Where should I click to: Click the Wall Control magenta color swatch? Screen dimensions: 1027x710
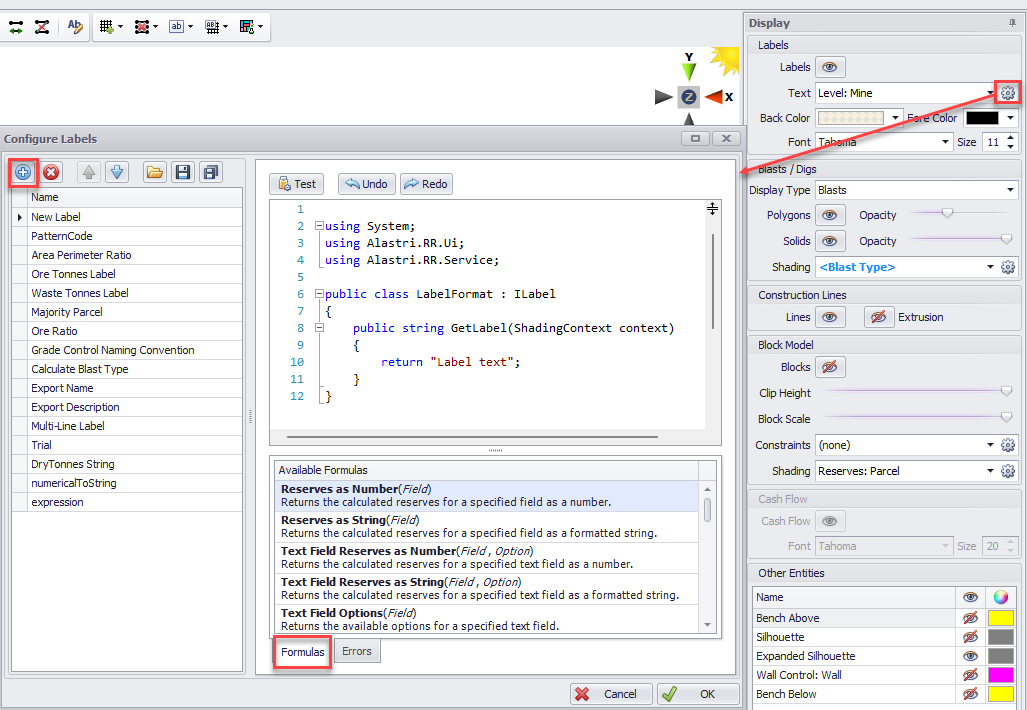1000,675
